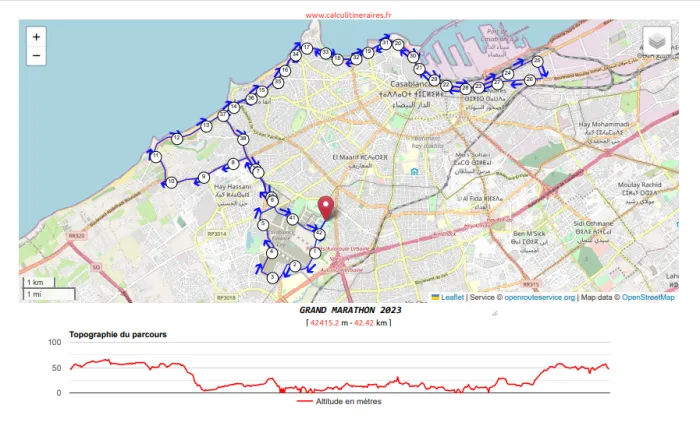Zoom in on the map
Screen dimensions: 700x440
point(37,37)
